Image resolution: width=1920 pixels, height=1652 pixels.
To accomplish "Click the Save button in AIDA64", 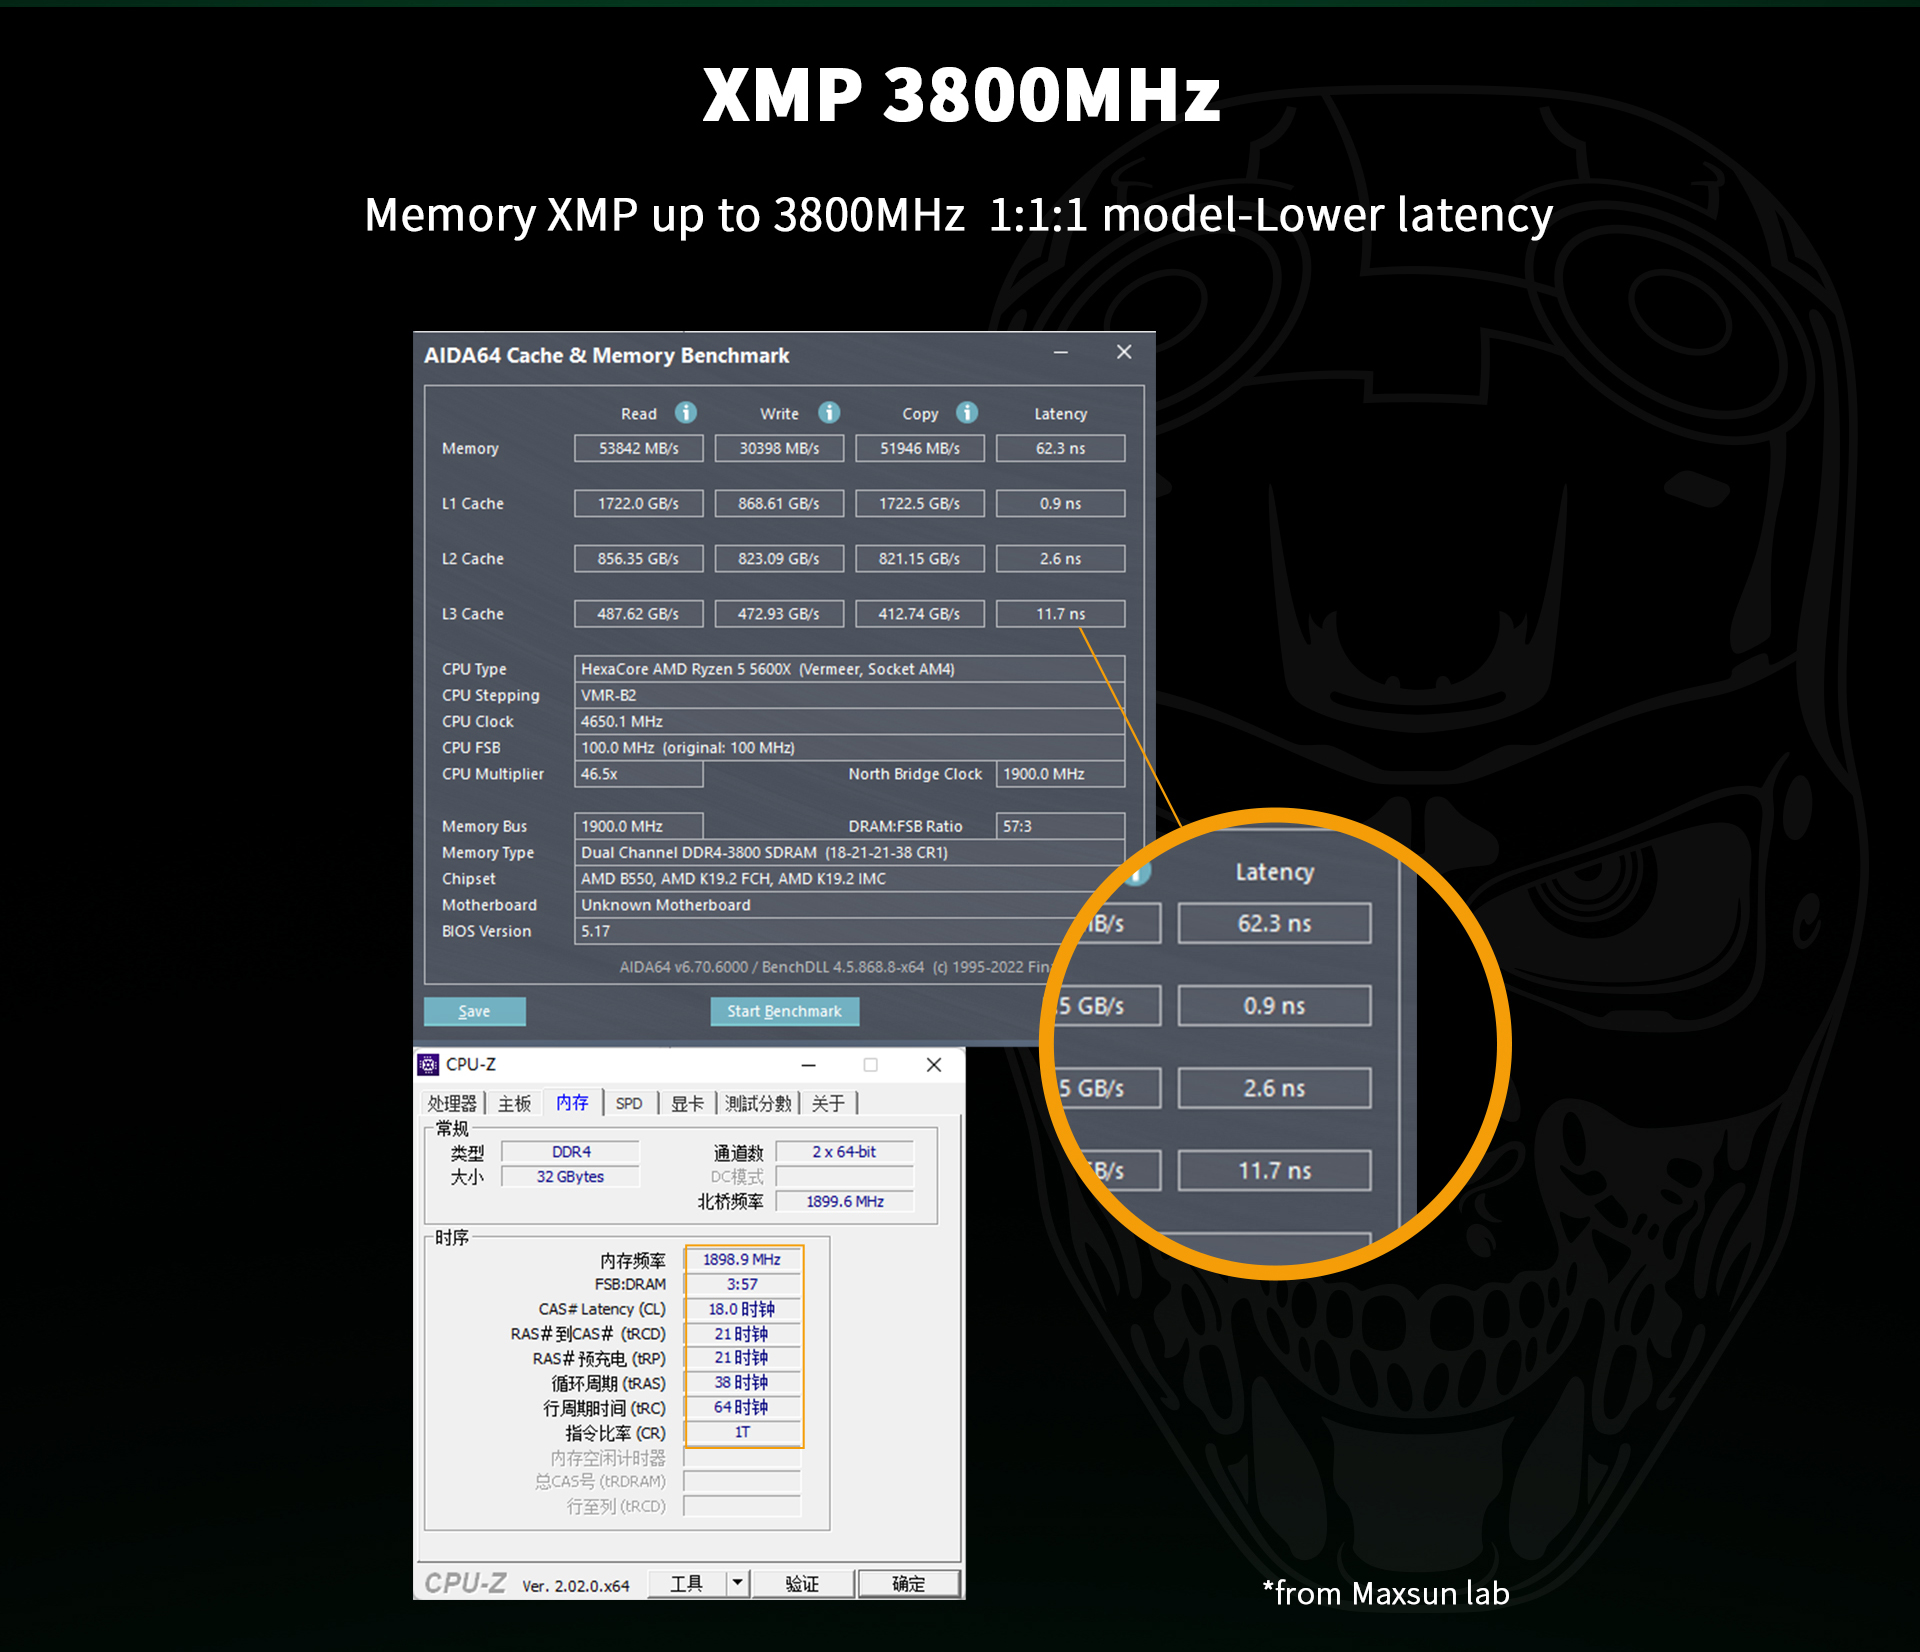I will 474,1011.
